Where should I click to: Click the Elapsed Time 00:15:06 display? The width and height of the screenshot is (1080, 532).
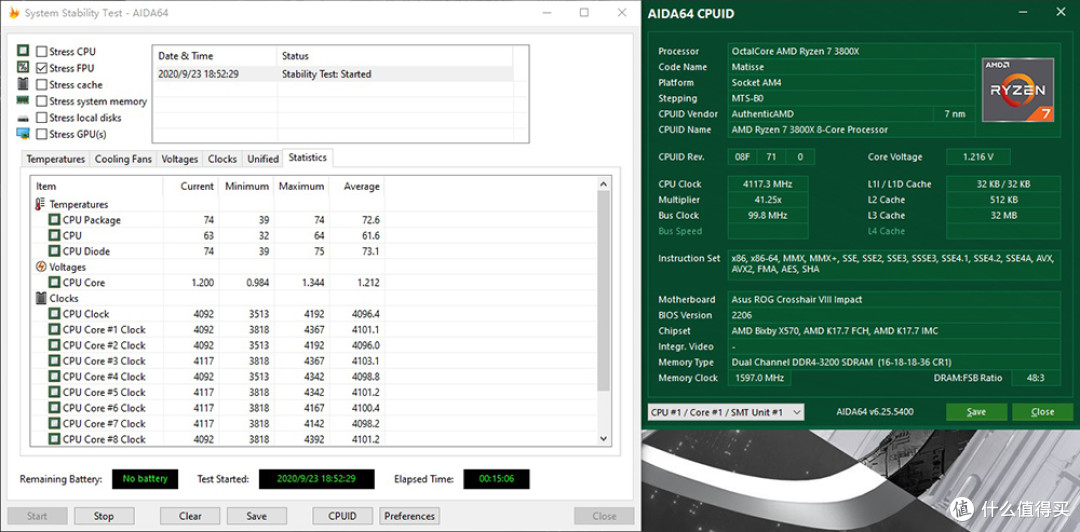tap(497, 479)
